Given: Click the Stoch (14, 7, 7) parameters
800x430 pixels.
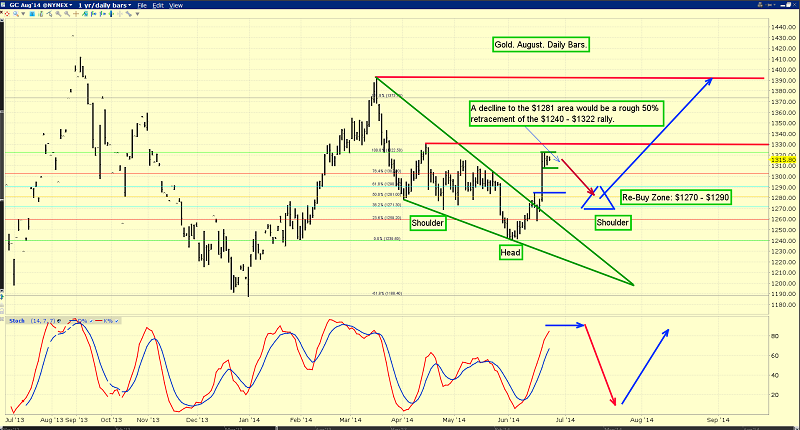Looking at the screenshot, I should [43, 321].
